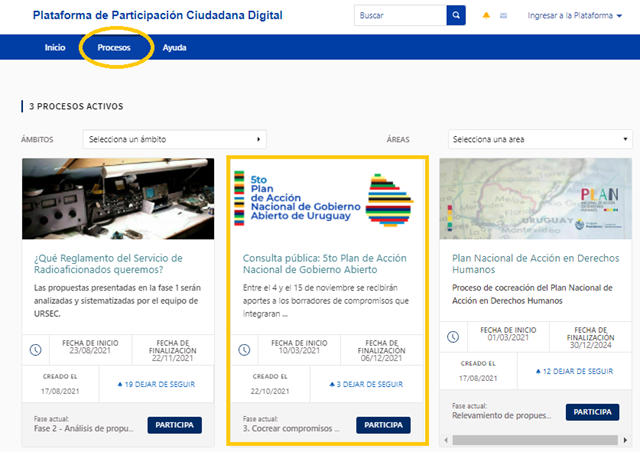Click the 3 PROCESOS ACTIVOS heading

click(76, 107)
